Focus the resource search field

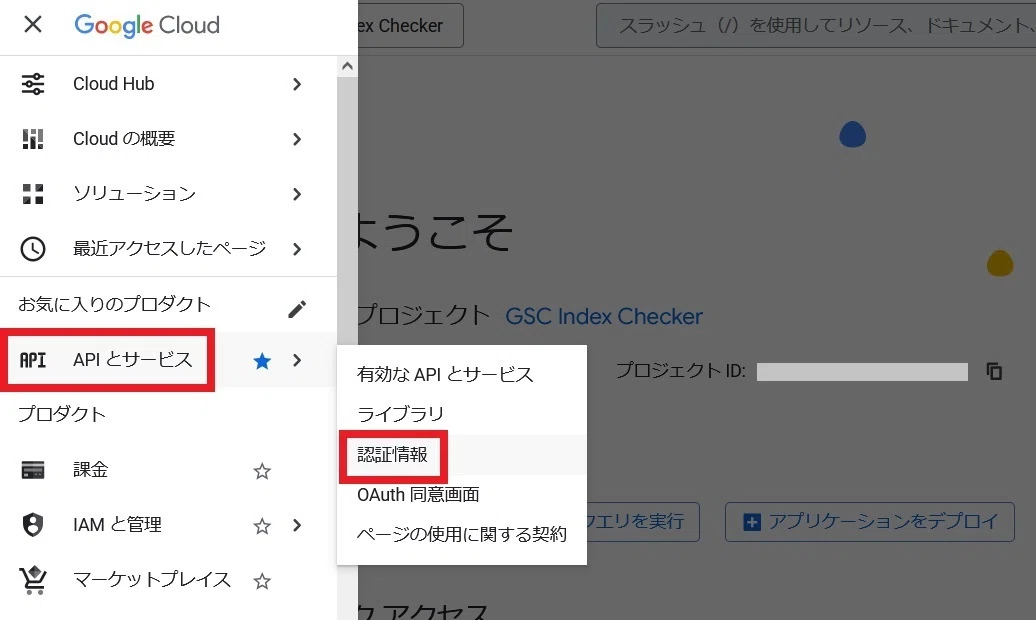pos(816,26)
